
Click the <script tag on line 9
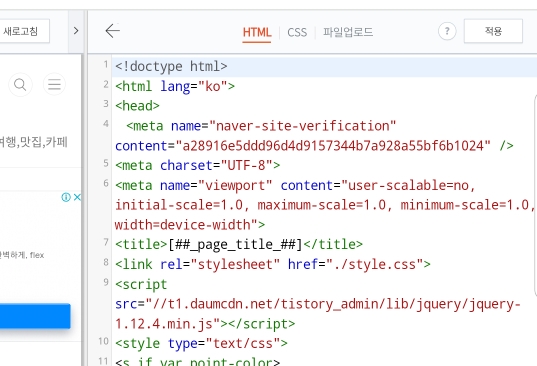pos(141,285)
